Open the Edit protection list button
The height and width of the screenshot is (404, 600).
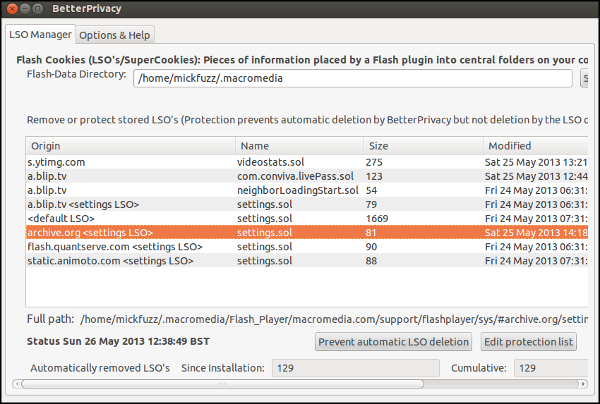coord(529,342)
